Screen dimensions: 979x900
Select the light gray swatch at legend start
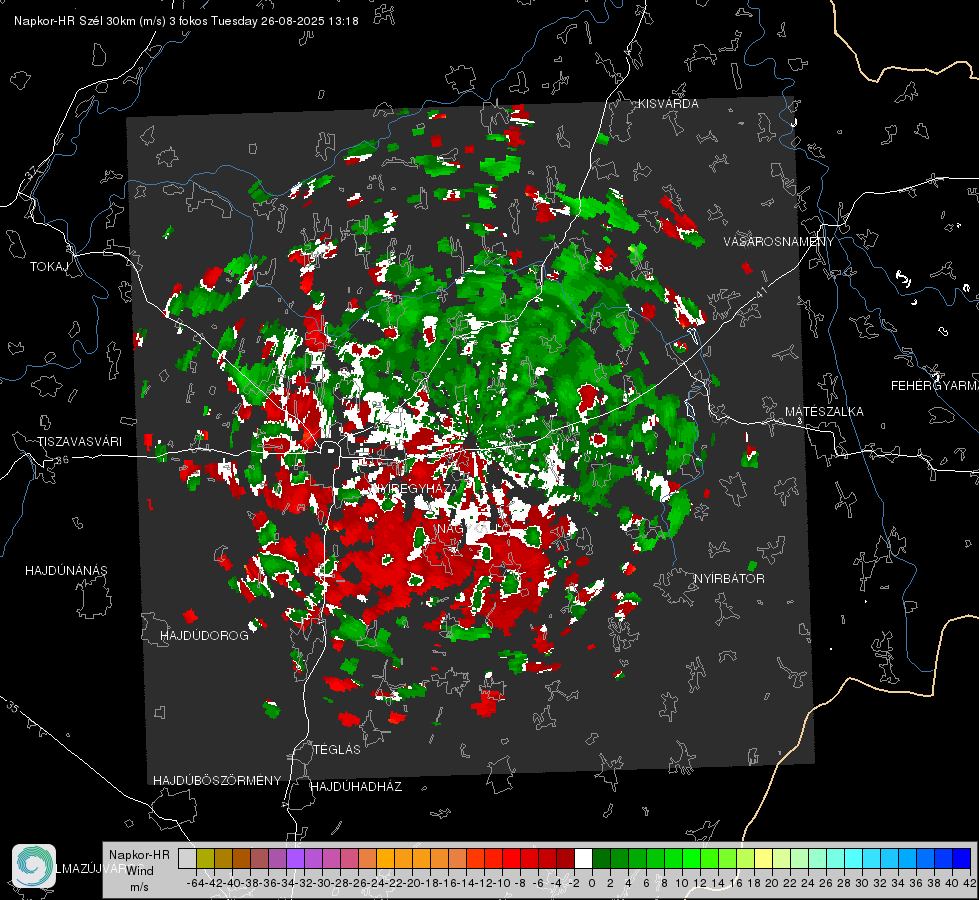[x=187, y=859]
